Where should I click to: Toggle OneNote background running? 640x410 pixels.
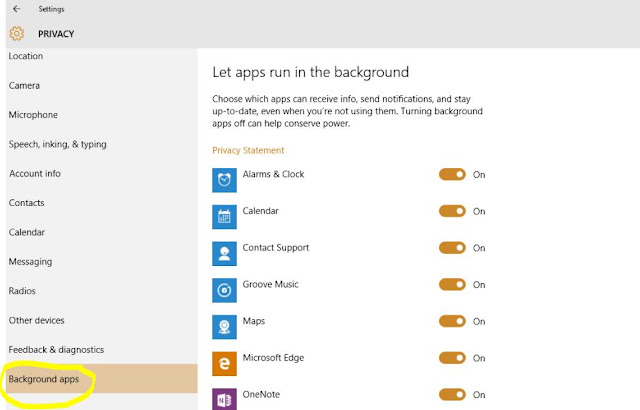pos(452,394)
